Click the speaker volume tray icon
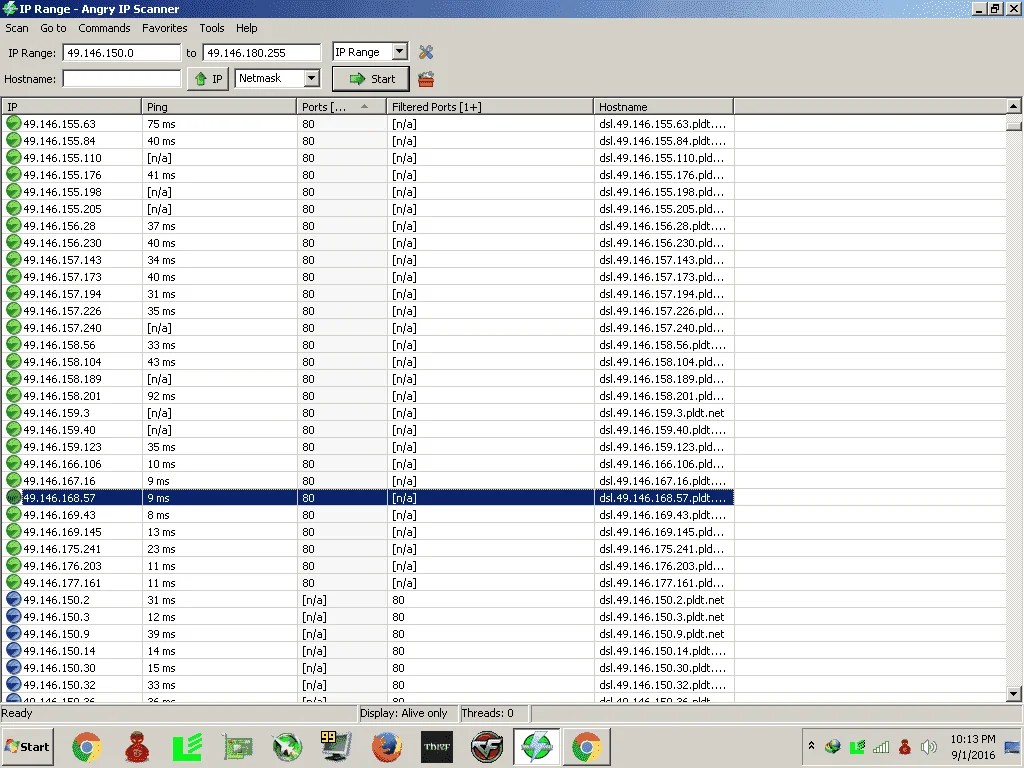 [928, 746]
